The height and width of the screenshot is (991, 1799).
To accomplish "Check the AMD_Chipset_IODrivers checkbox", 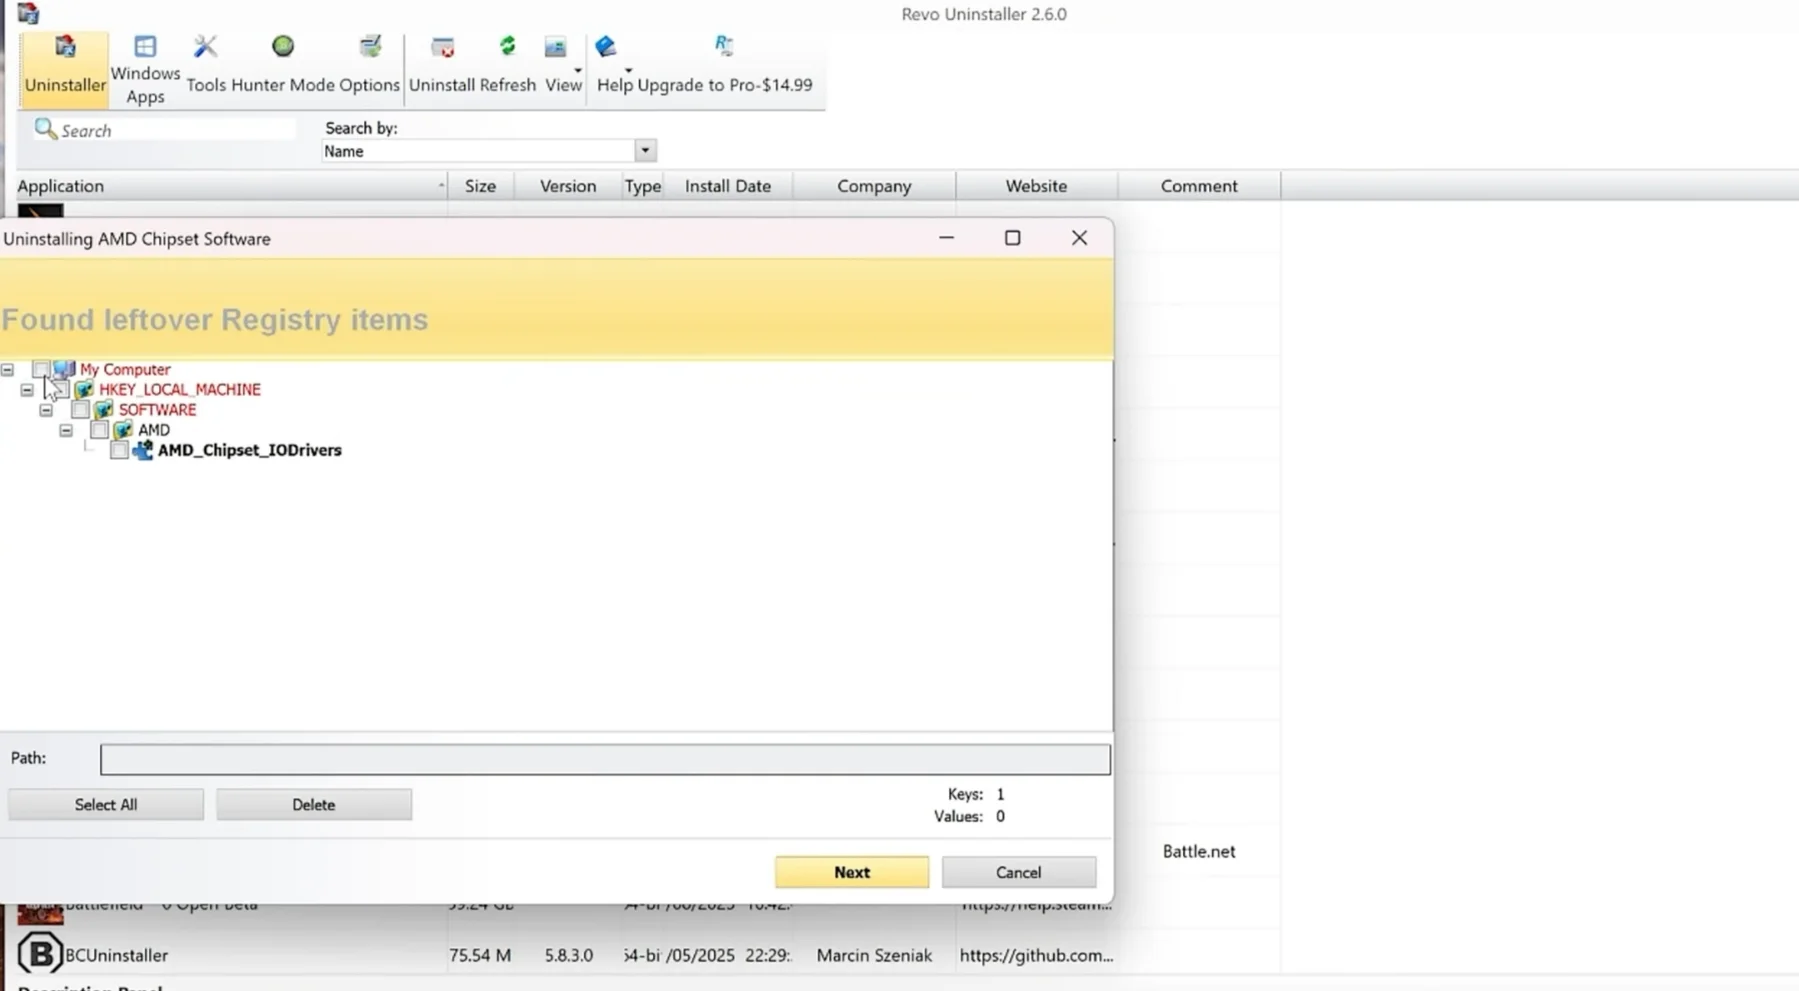I will (119, 450).
